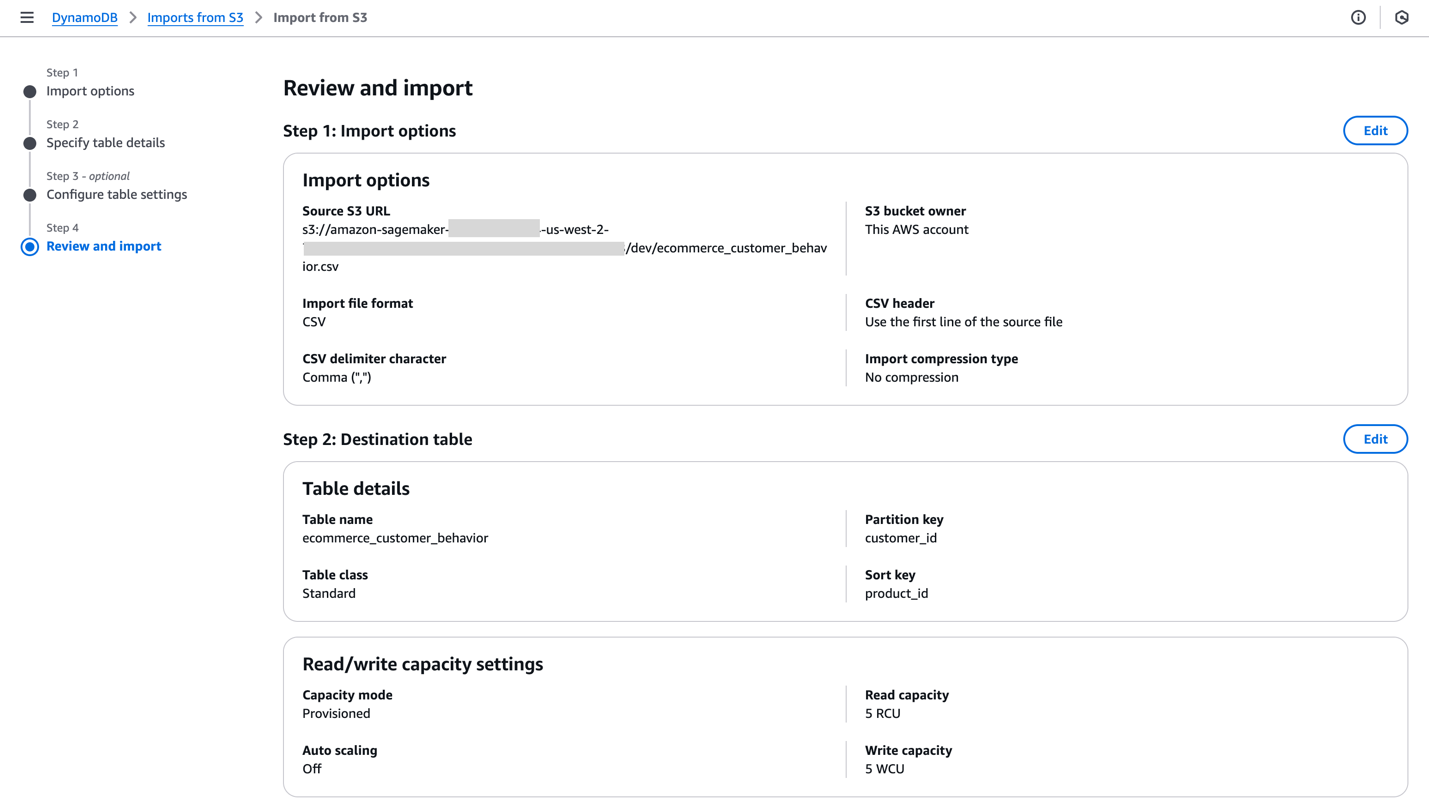Click the Step 2 wizard circle indicator
The image size is (1429, 805).
[30, 144]
